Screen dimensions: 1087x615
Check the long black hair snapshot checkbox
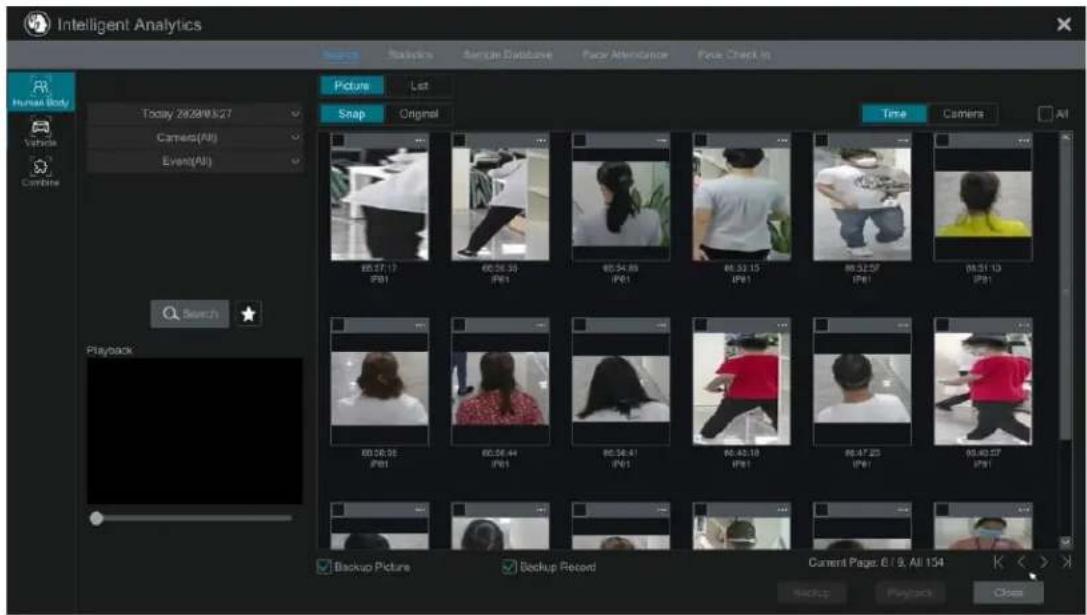(580, 325)
